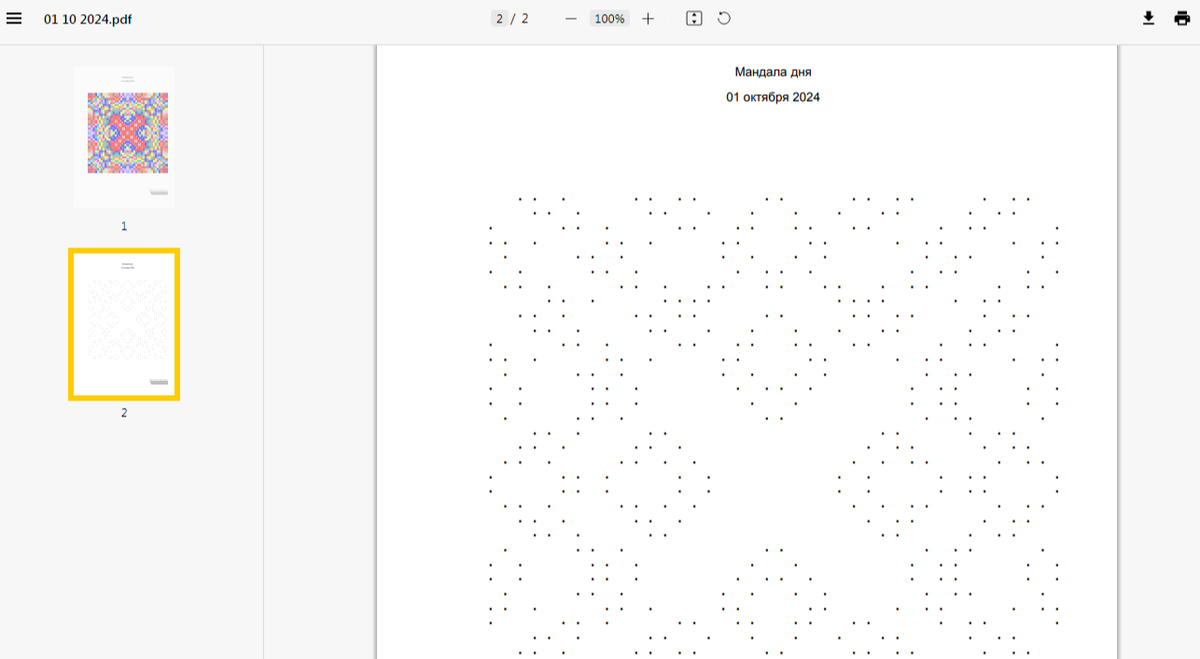Click the current page number field

499,19
